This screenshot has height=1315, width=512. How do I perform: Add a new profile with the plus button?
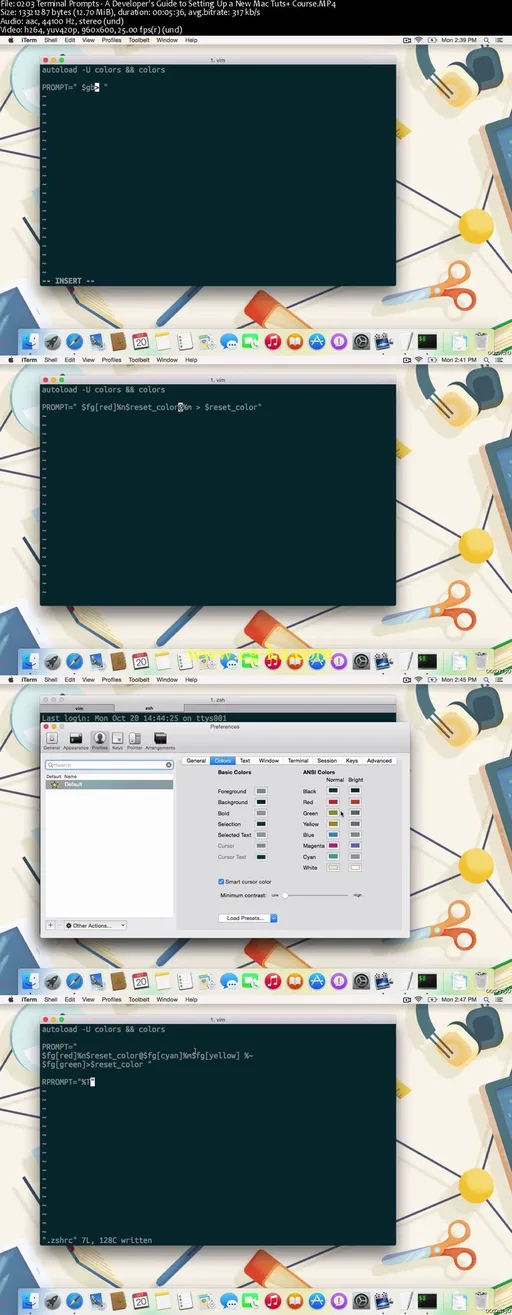click(50, 925)
